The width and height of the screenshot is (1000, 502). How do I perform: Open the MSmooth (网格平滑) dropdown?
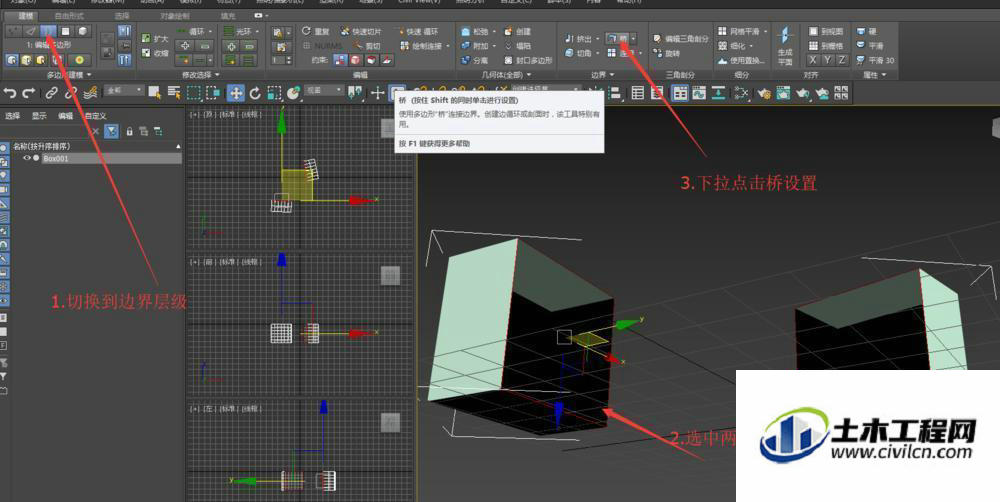765,31
